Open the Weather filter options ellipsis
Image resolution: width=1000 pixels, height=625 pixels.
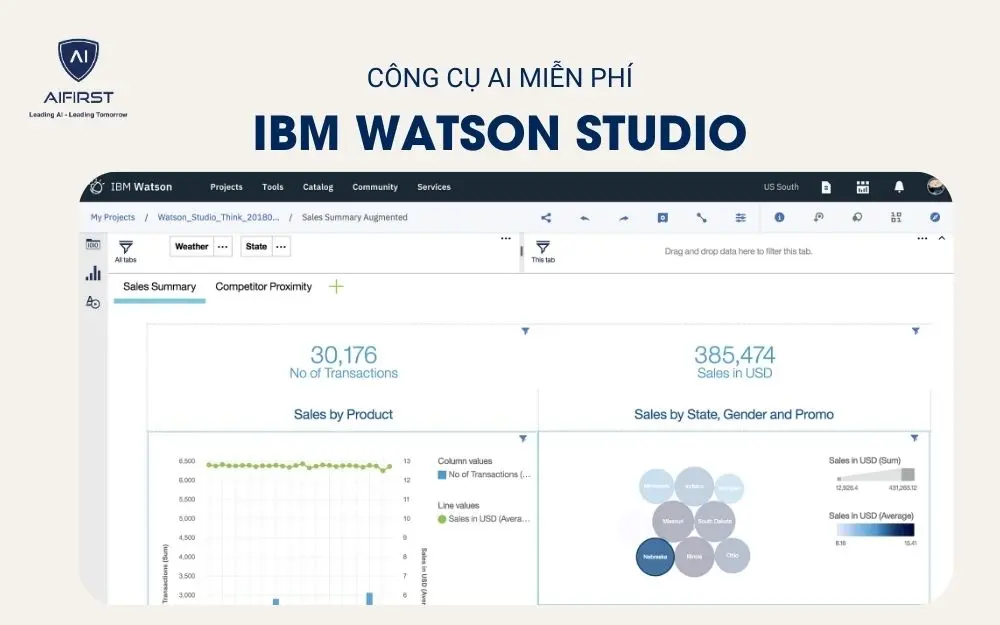(223, 247)
